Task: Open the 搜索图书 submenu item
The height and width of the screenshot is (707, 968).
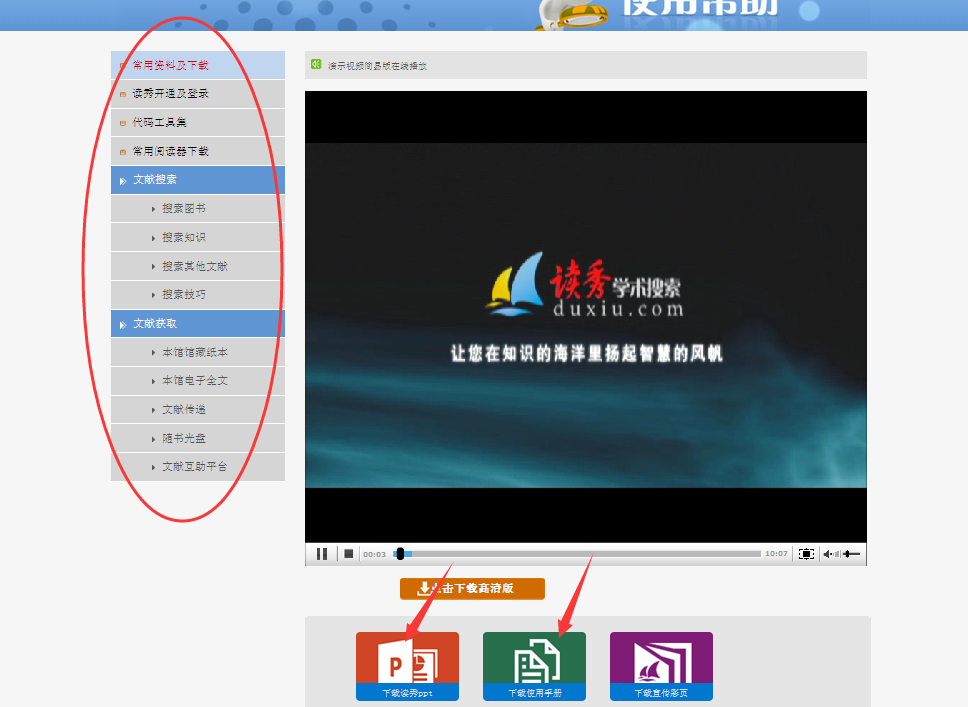Action: pos(198,209)
